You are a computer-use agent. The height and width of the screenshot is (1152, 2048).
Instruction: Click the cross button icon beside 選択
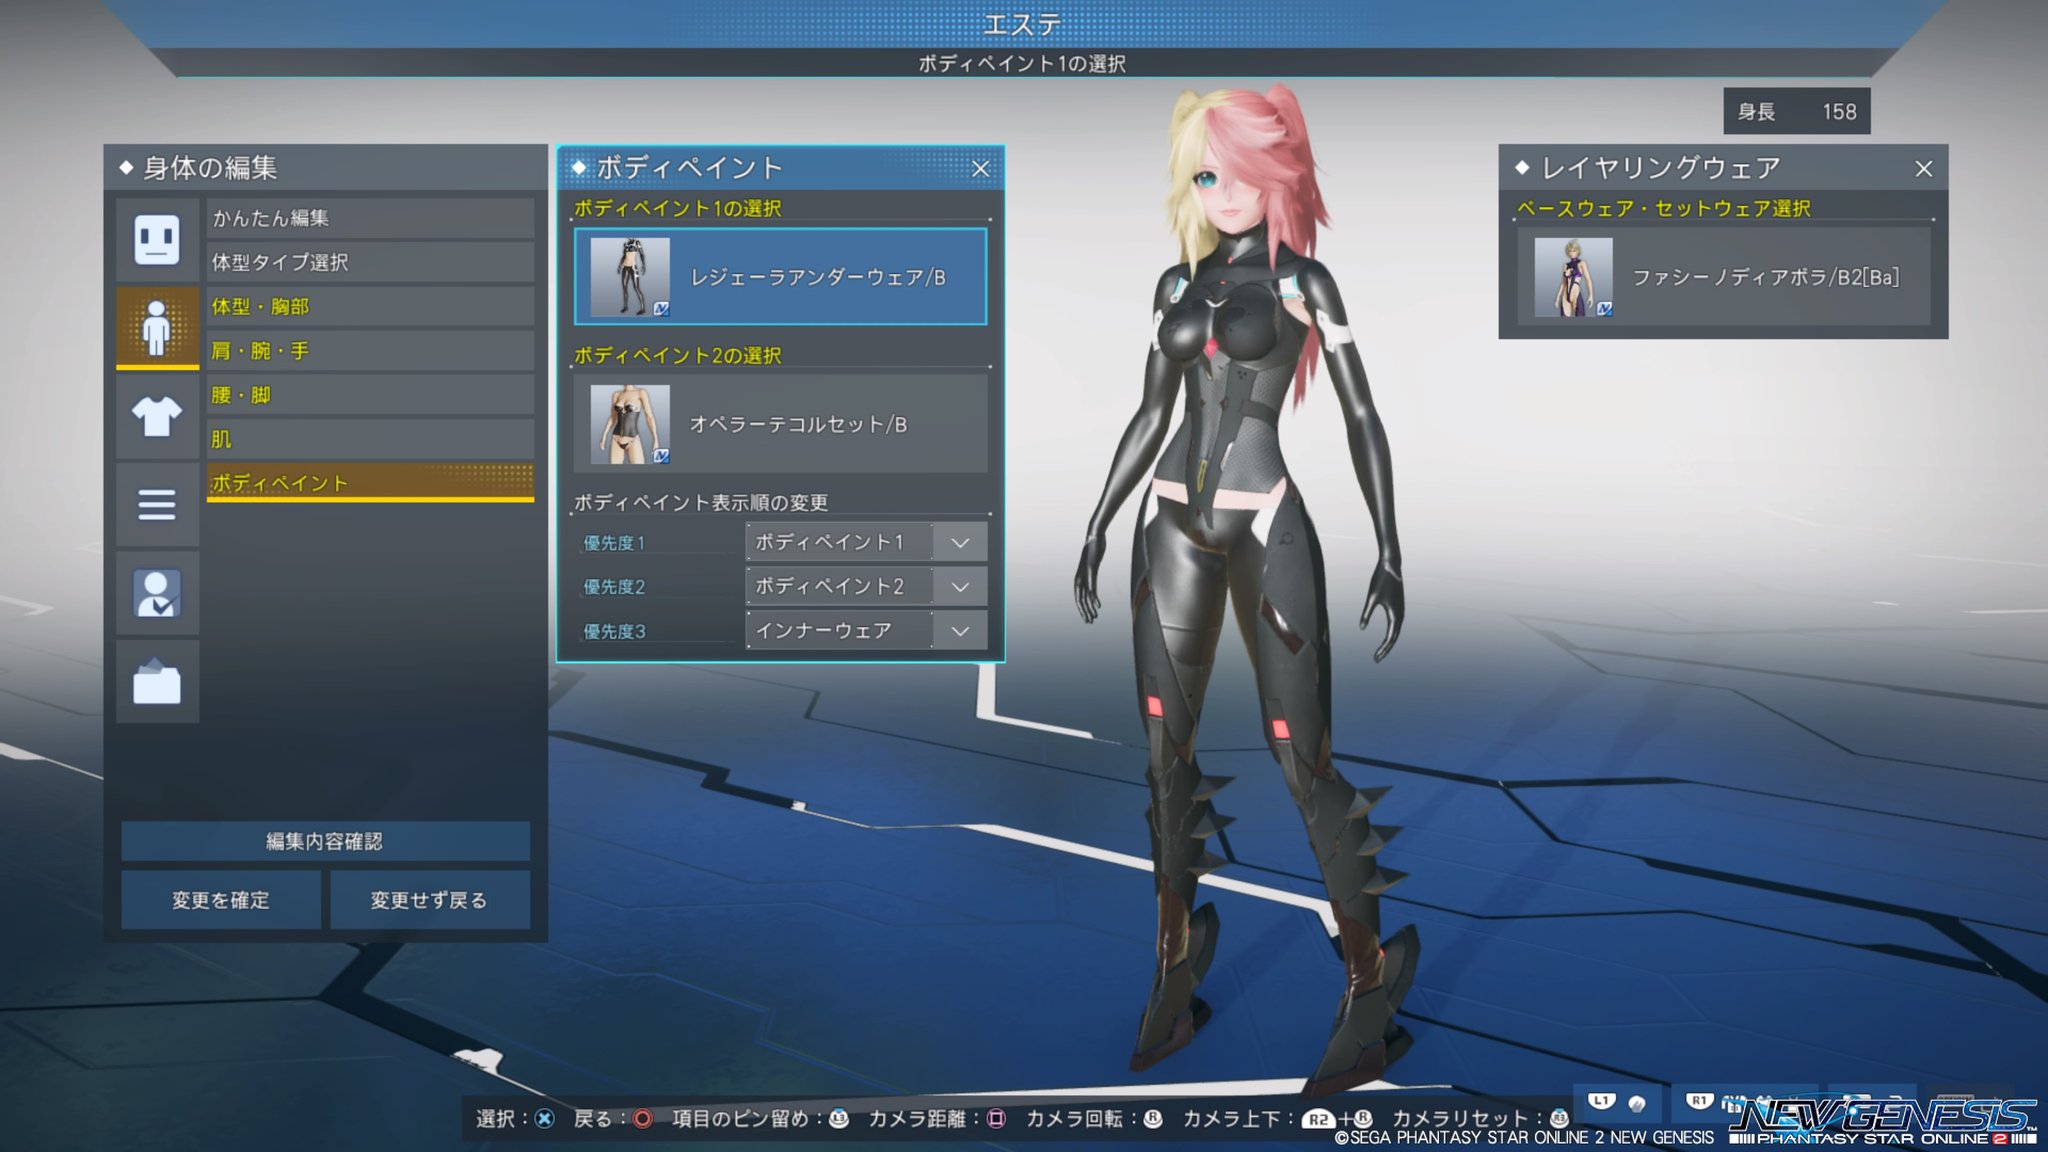tap(544, 1119)
